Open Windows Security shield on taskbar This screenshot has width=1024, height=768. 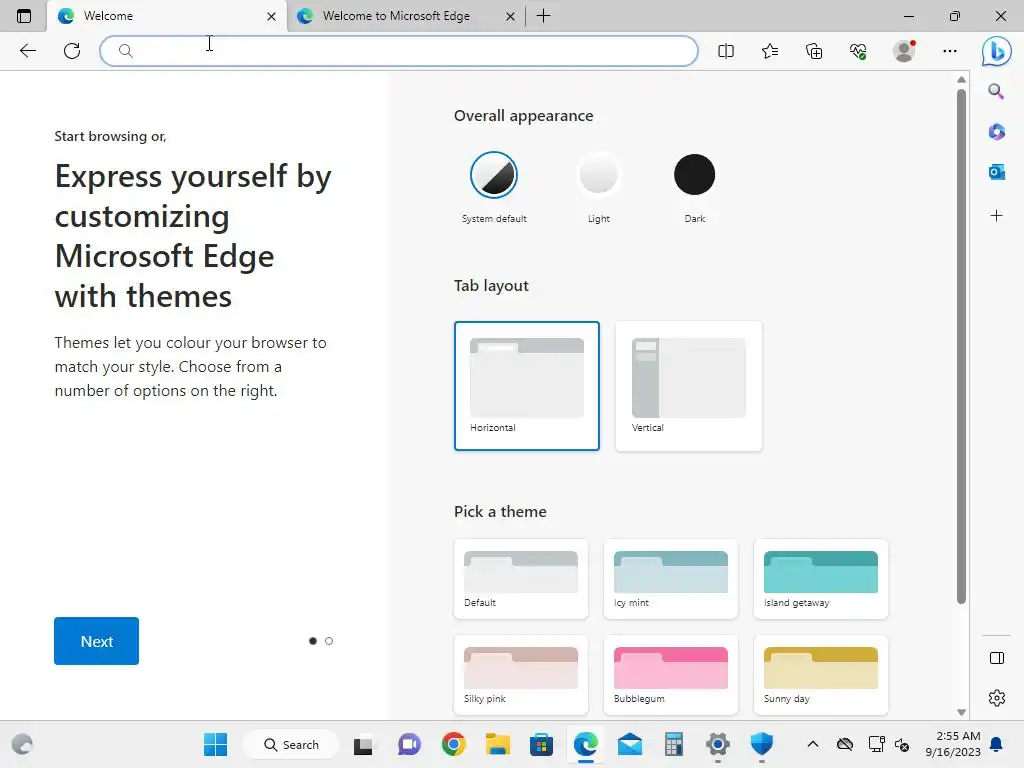(x=761, y=744)
